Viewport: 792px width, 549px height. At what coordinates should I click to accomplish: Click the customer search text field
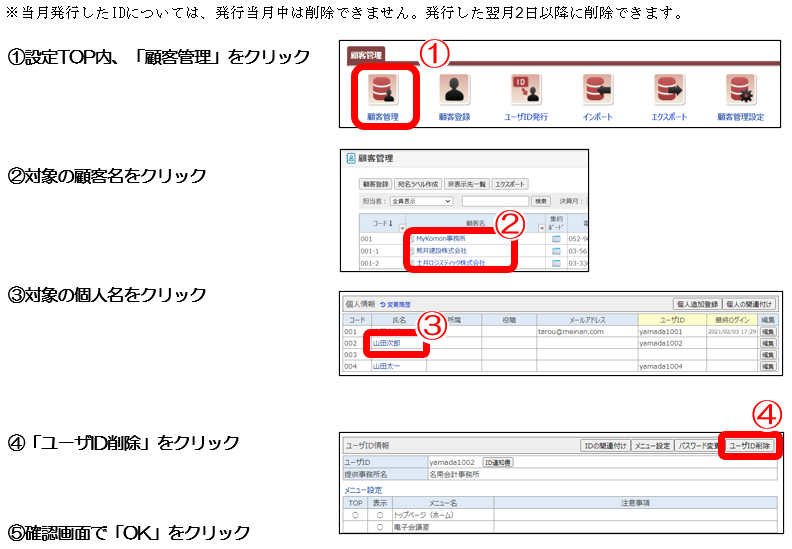coord(494,201)
